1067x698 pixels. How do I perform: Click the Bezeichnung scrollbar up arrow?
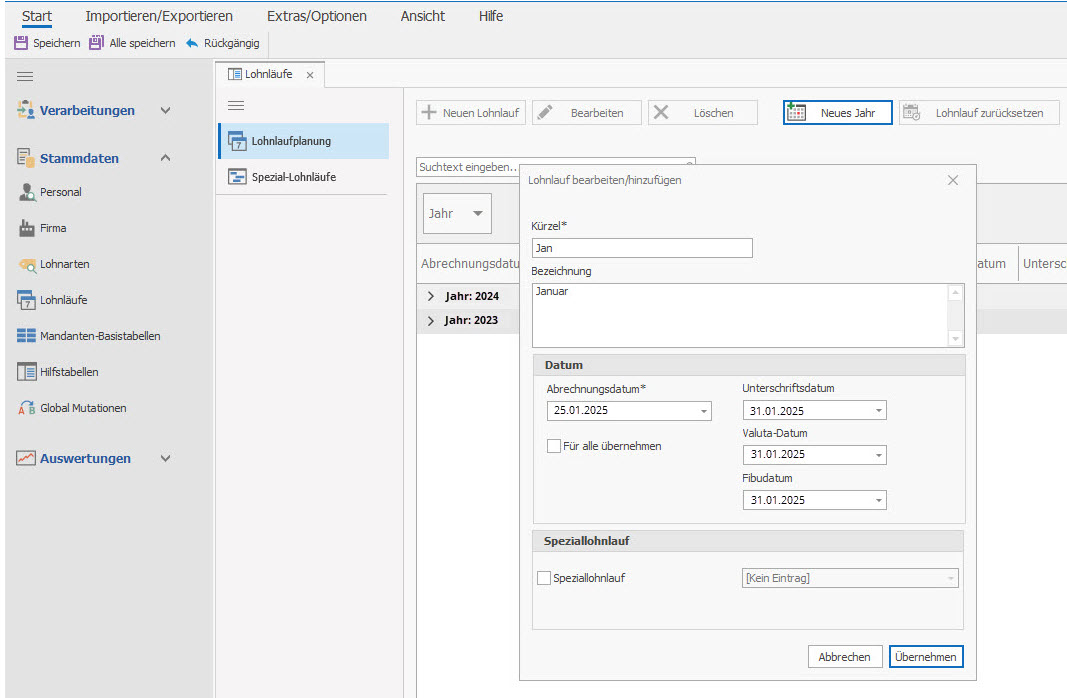coord(955,293)
